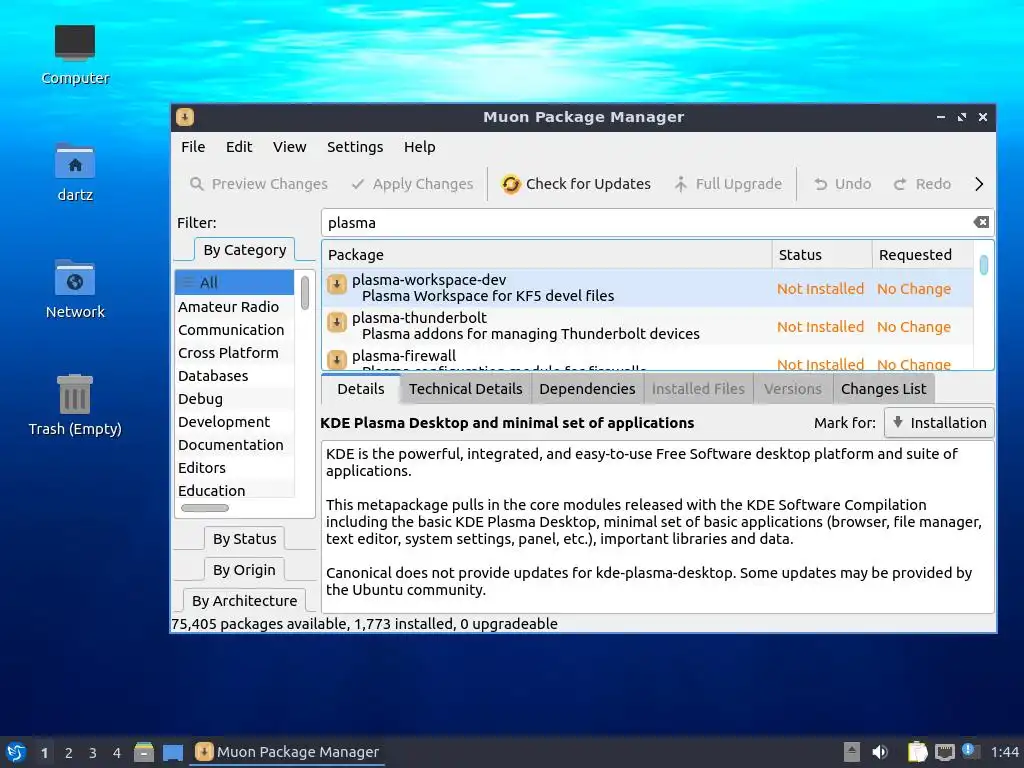Open the dartz home folder icon
The height and width of the screenshot is (768, 1024).
75,172
